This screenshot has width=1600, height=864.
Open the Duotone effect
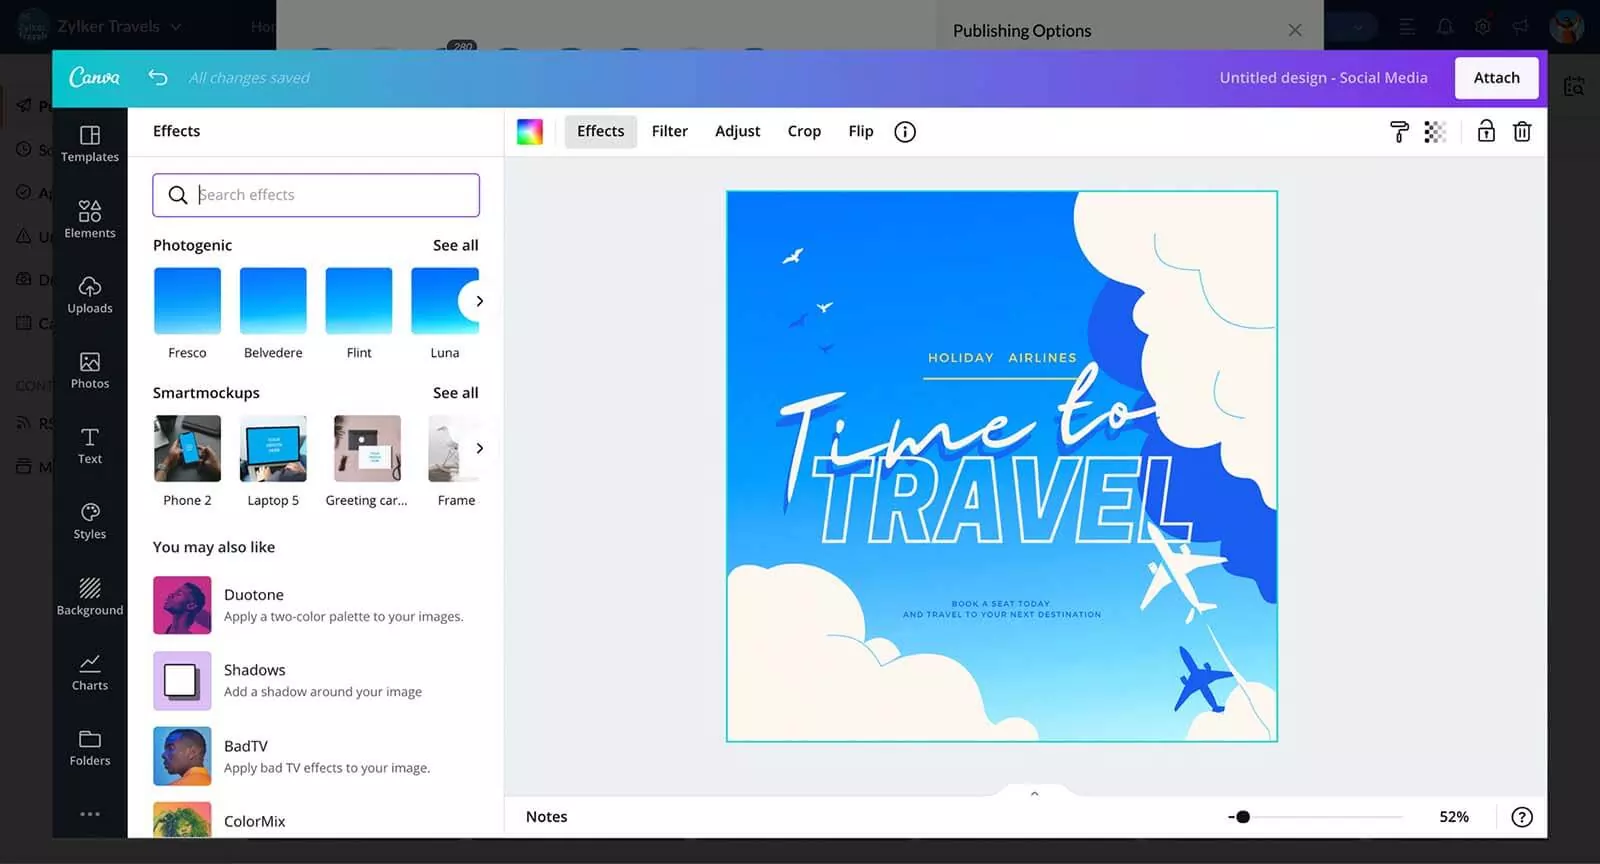(x=316, y=605)
